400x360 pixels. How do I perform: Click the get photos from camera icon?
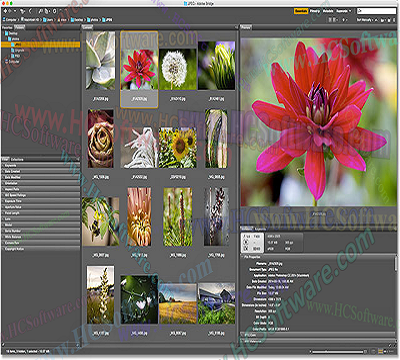click(40, 11)
